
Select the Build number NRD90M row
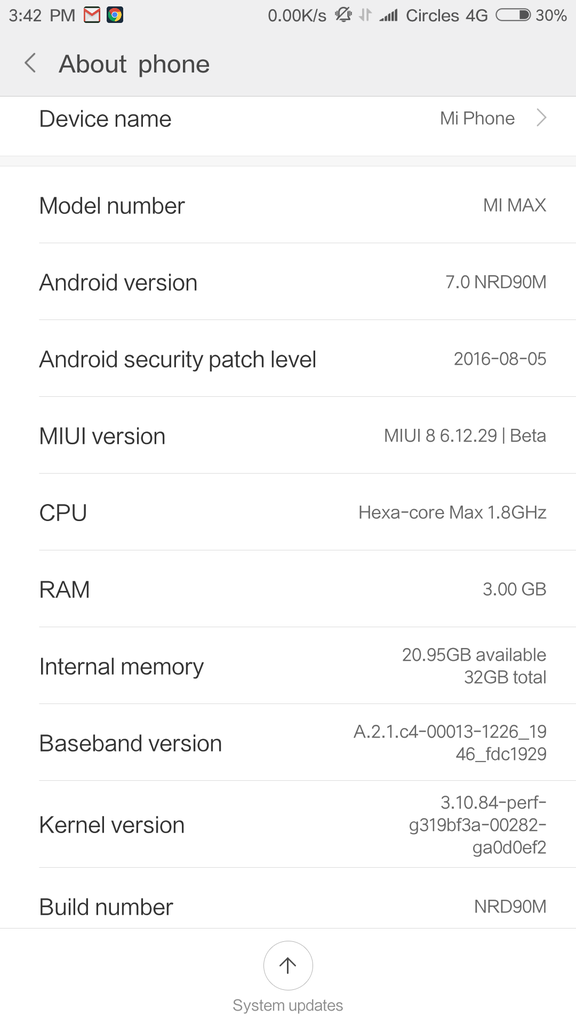coord(288,906)
